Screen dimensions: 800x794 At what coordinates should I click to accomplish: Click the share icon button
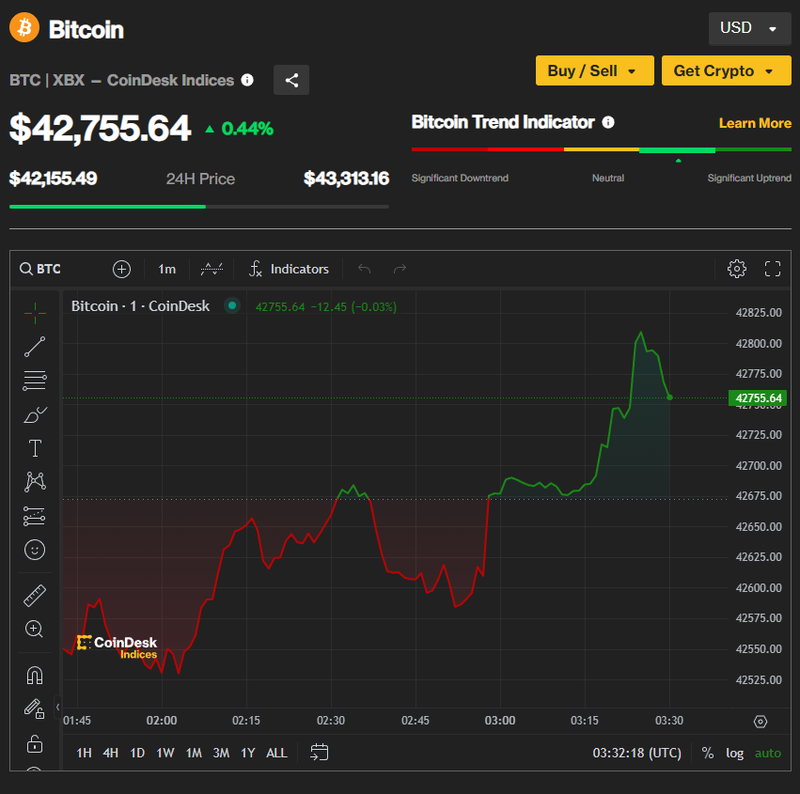291,80
